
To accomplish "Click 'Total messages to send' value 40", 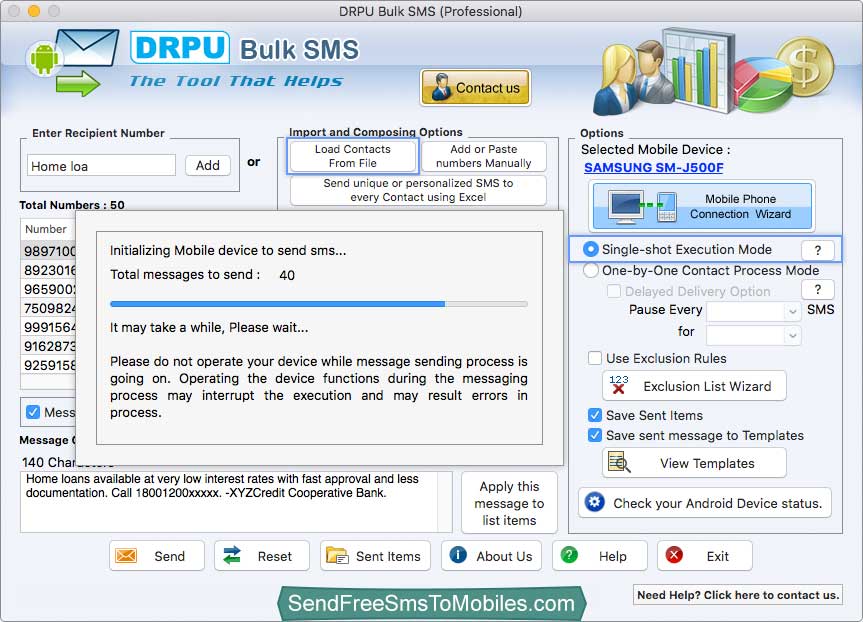I will tap(287, 275).
